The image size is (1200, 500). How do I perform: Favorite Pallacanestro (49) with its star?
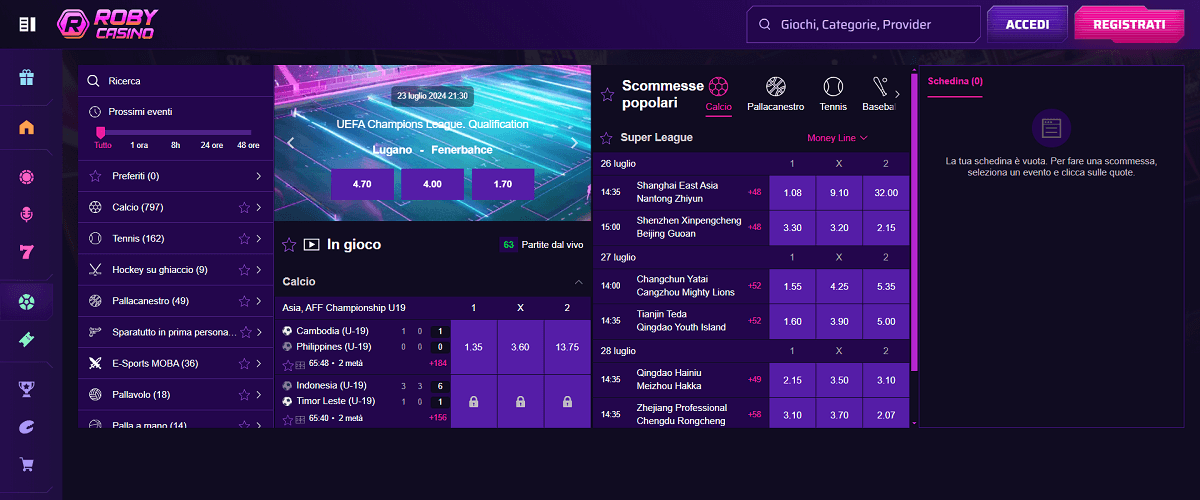(243, 300)
